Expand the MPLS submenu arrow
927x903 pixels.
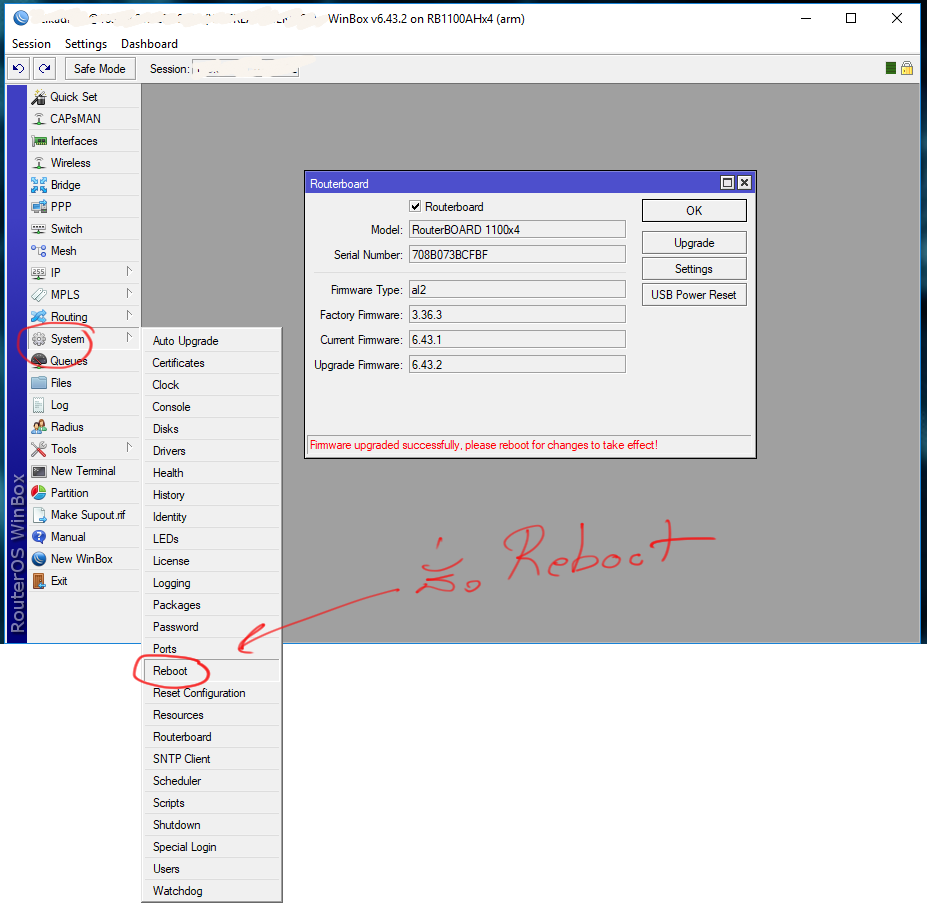[x=129, y=293]
